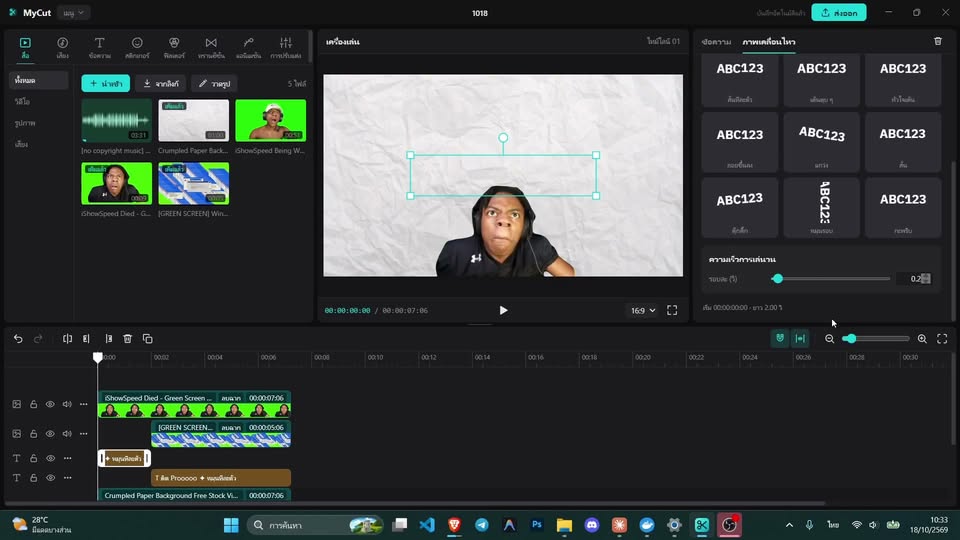This screenshot has height=540, width=960.
Task: Open the Adjustment sliders icon tab
Action: 286,47
